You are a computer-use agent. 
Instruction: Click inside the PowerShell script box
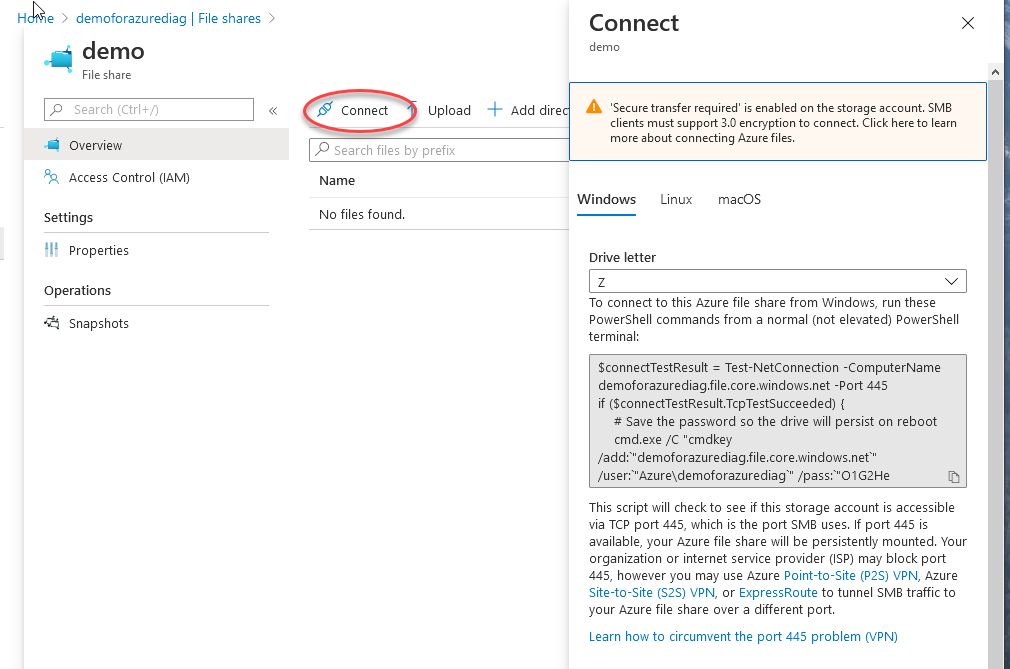click(x=777, y=421)
